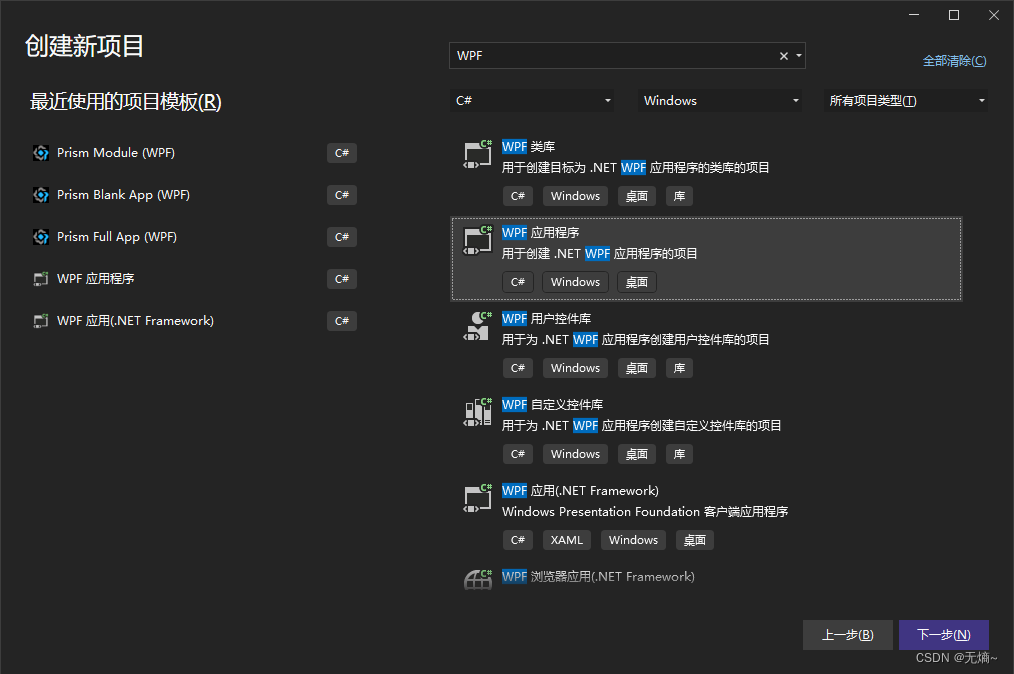The height and width of the screenshot is (674, 1014).
Task: Select the WPF 自定义控件库 template icon
Action: pyautogui.click(x=477, y=411)
